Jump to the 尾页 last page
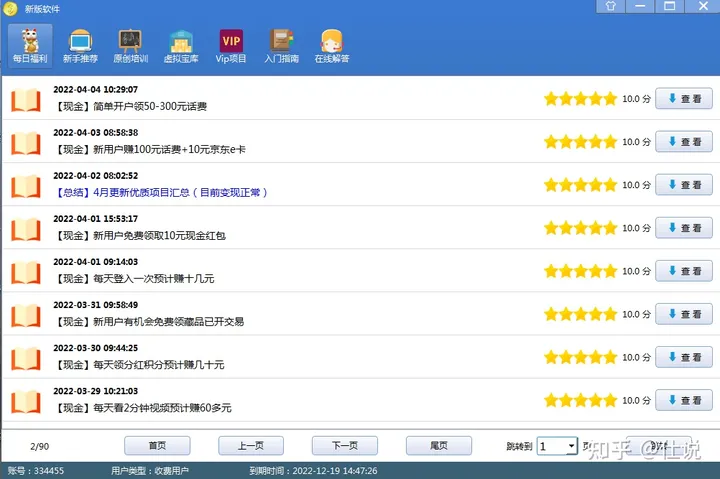The height and width of the screenshot is (479, 720). click(x=438, y=446)
